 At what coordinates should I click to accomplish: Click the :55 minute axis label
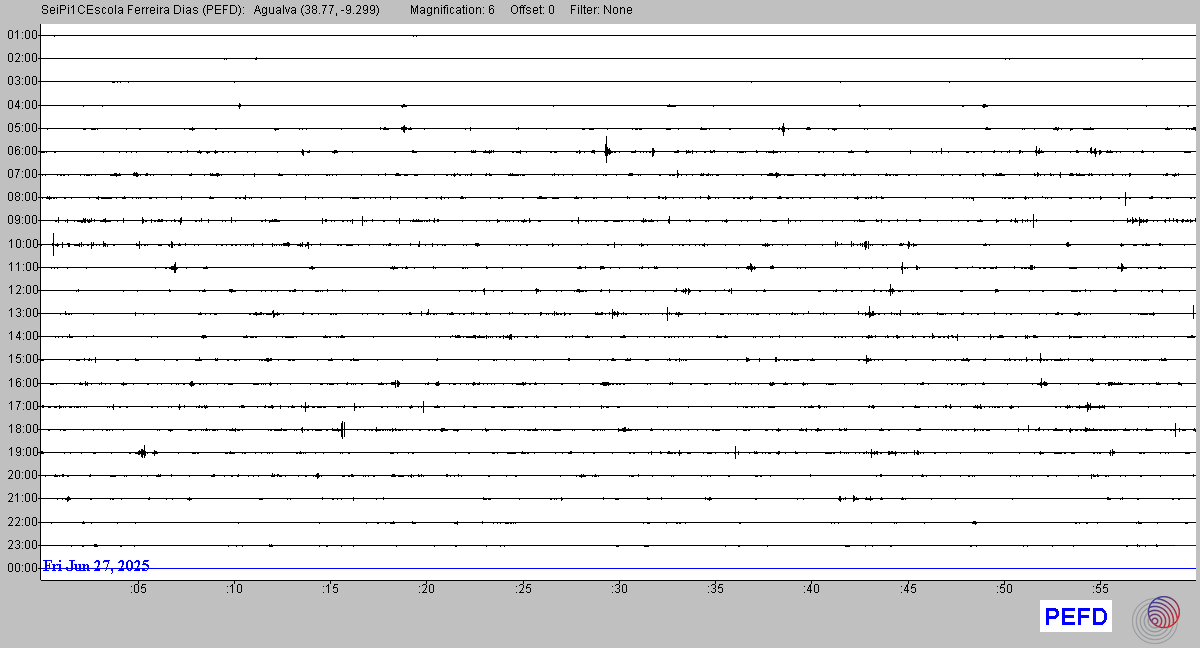coord(1100,589)
